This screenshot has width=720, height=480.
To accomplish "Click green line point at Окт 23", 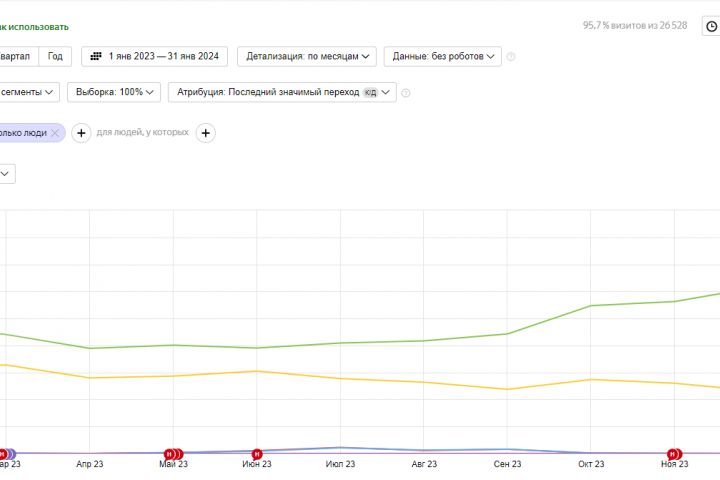I will [x=591, y=305].
